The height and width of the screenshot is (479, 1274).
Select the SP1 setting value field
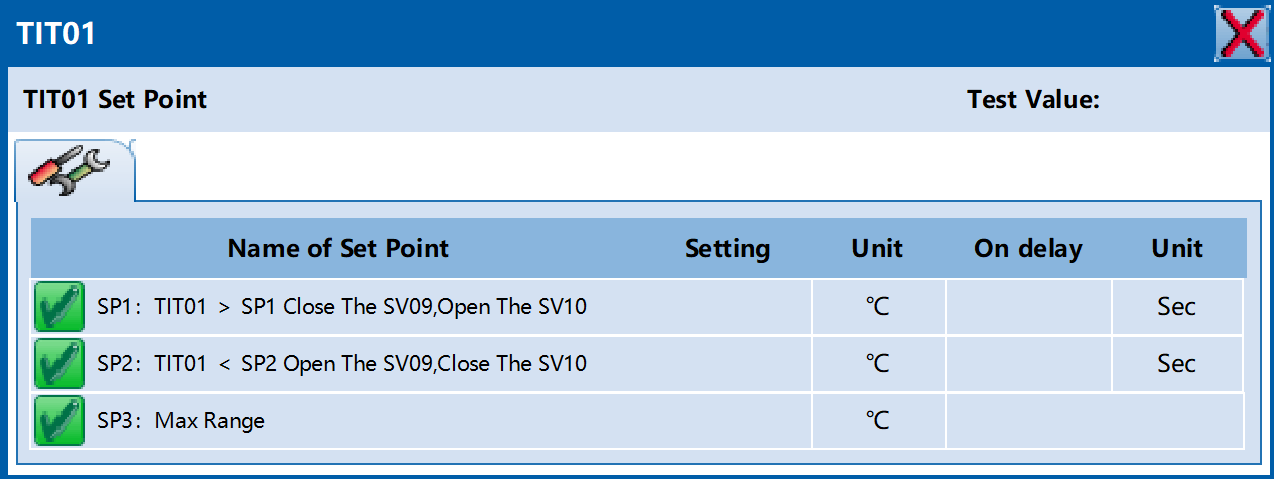727,306
